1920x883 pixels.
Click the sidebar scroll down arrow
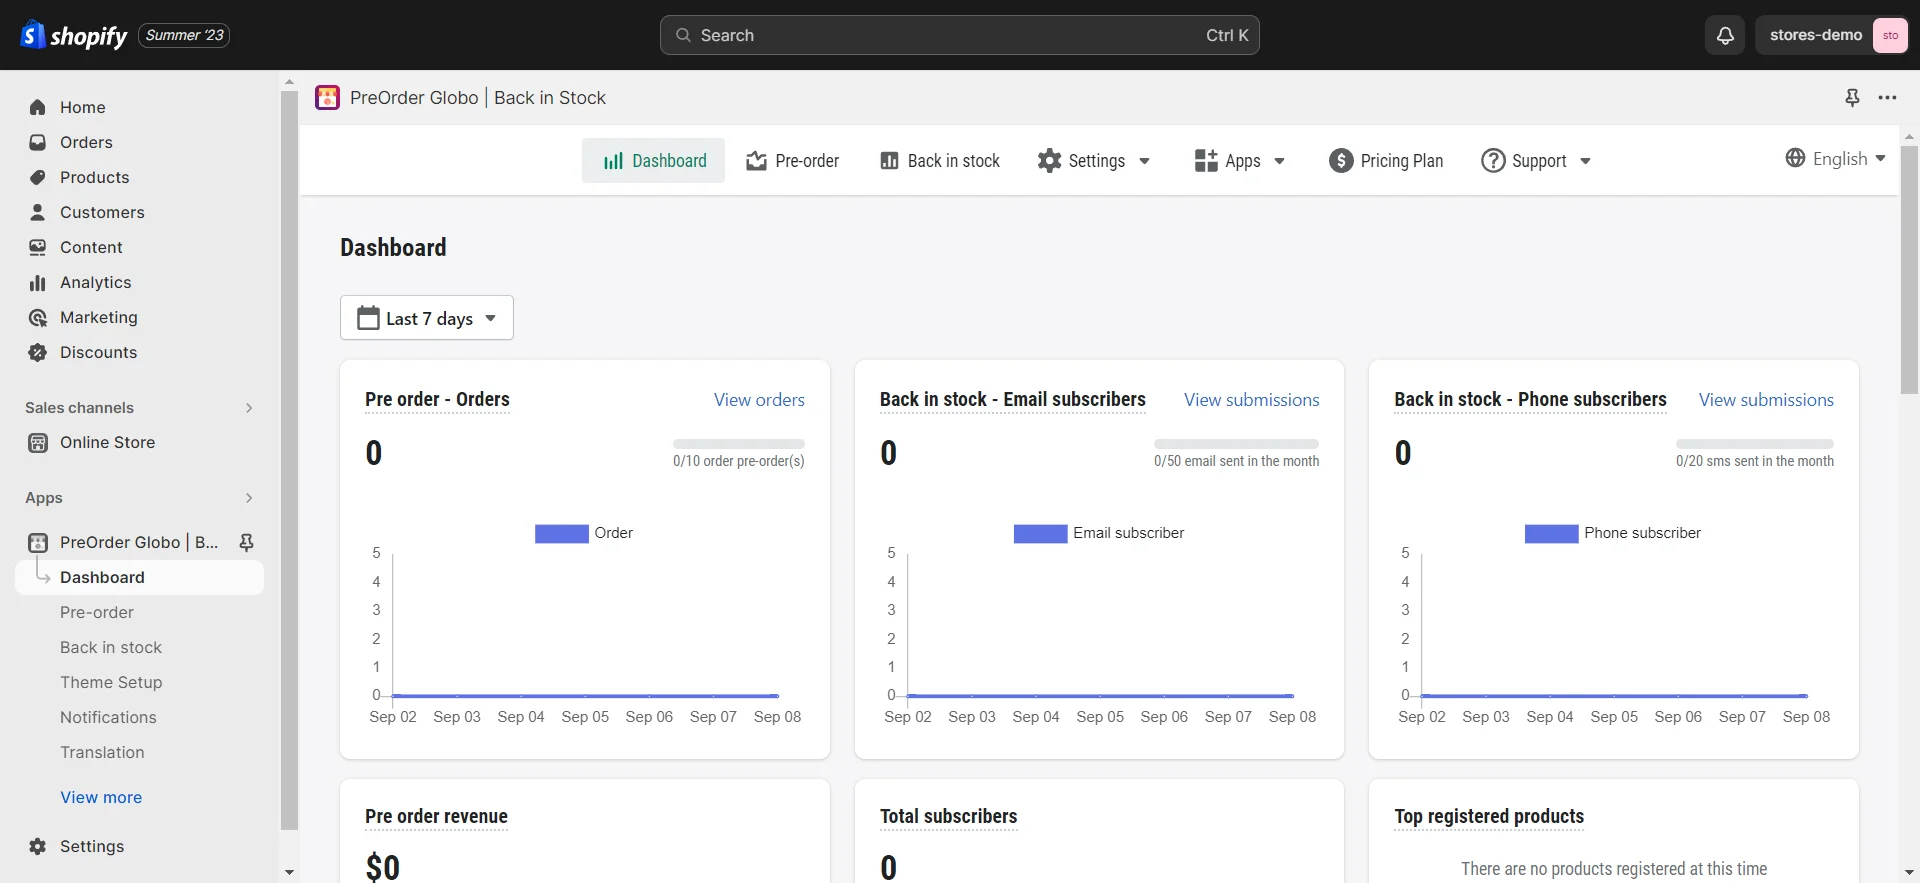point(289,872)
